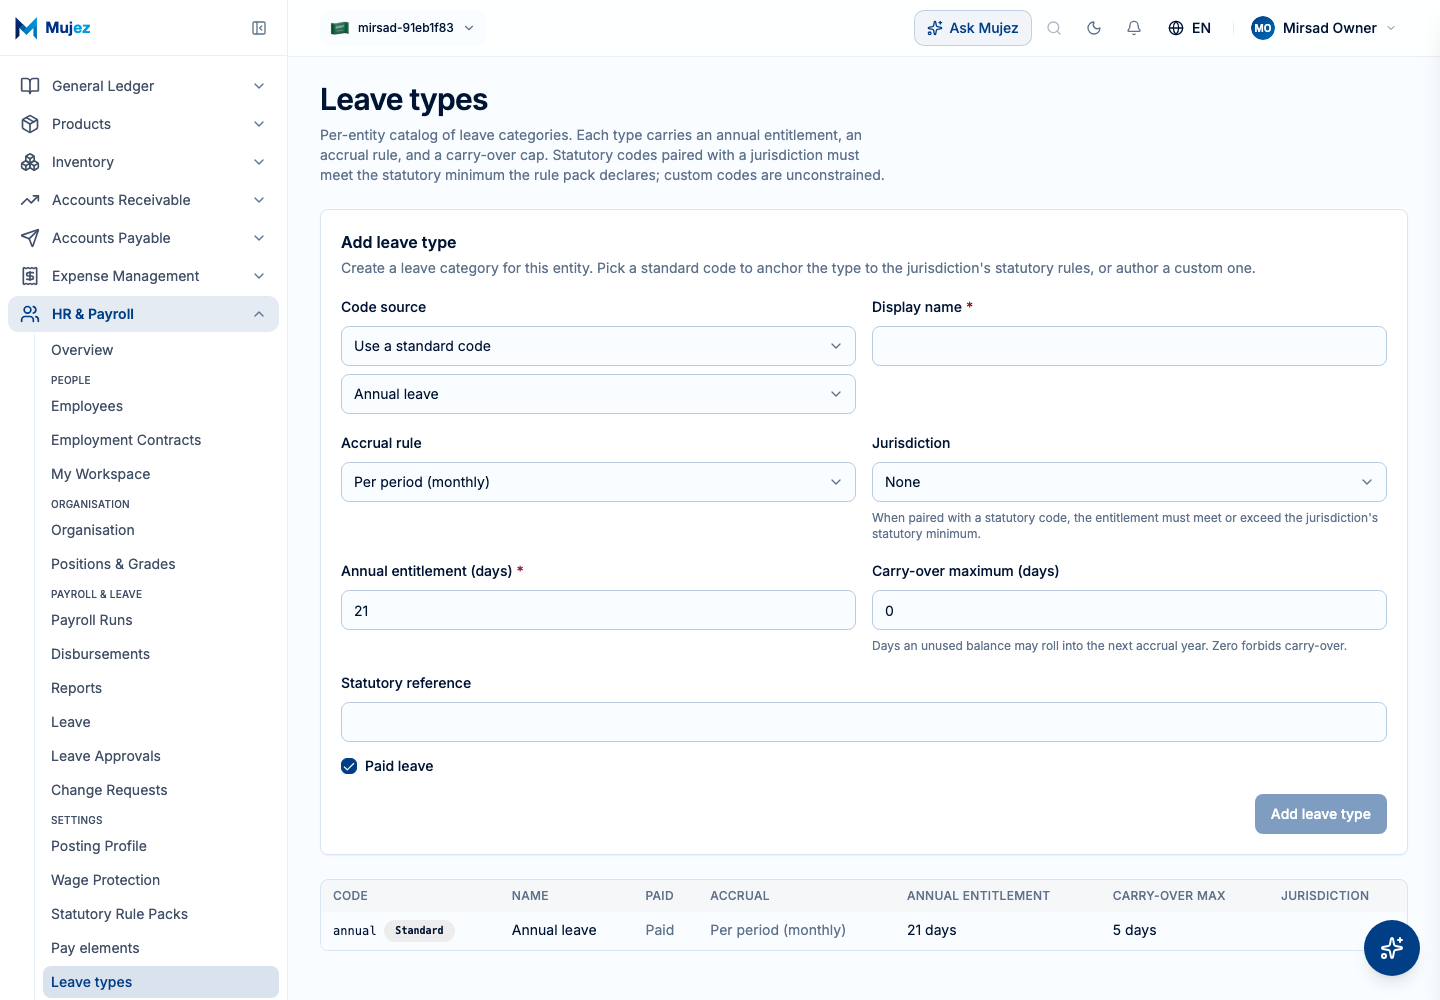Screen dimensions: 1440x1000
Task: Click the Products box icon
Action: click(x=30, y=124)
